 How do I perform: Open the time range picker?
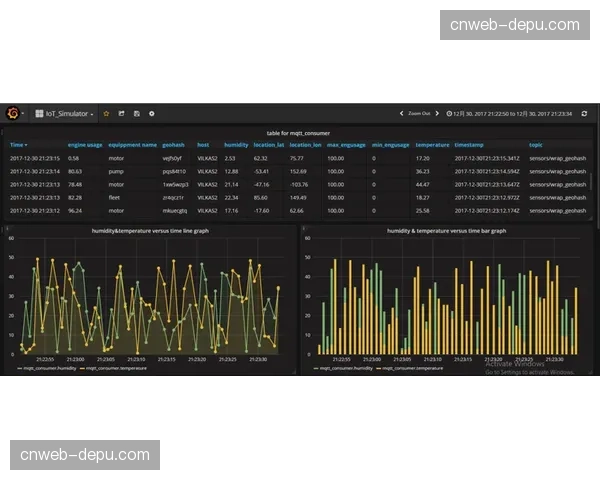coord(510,114)
